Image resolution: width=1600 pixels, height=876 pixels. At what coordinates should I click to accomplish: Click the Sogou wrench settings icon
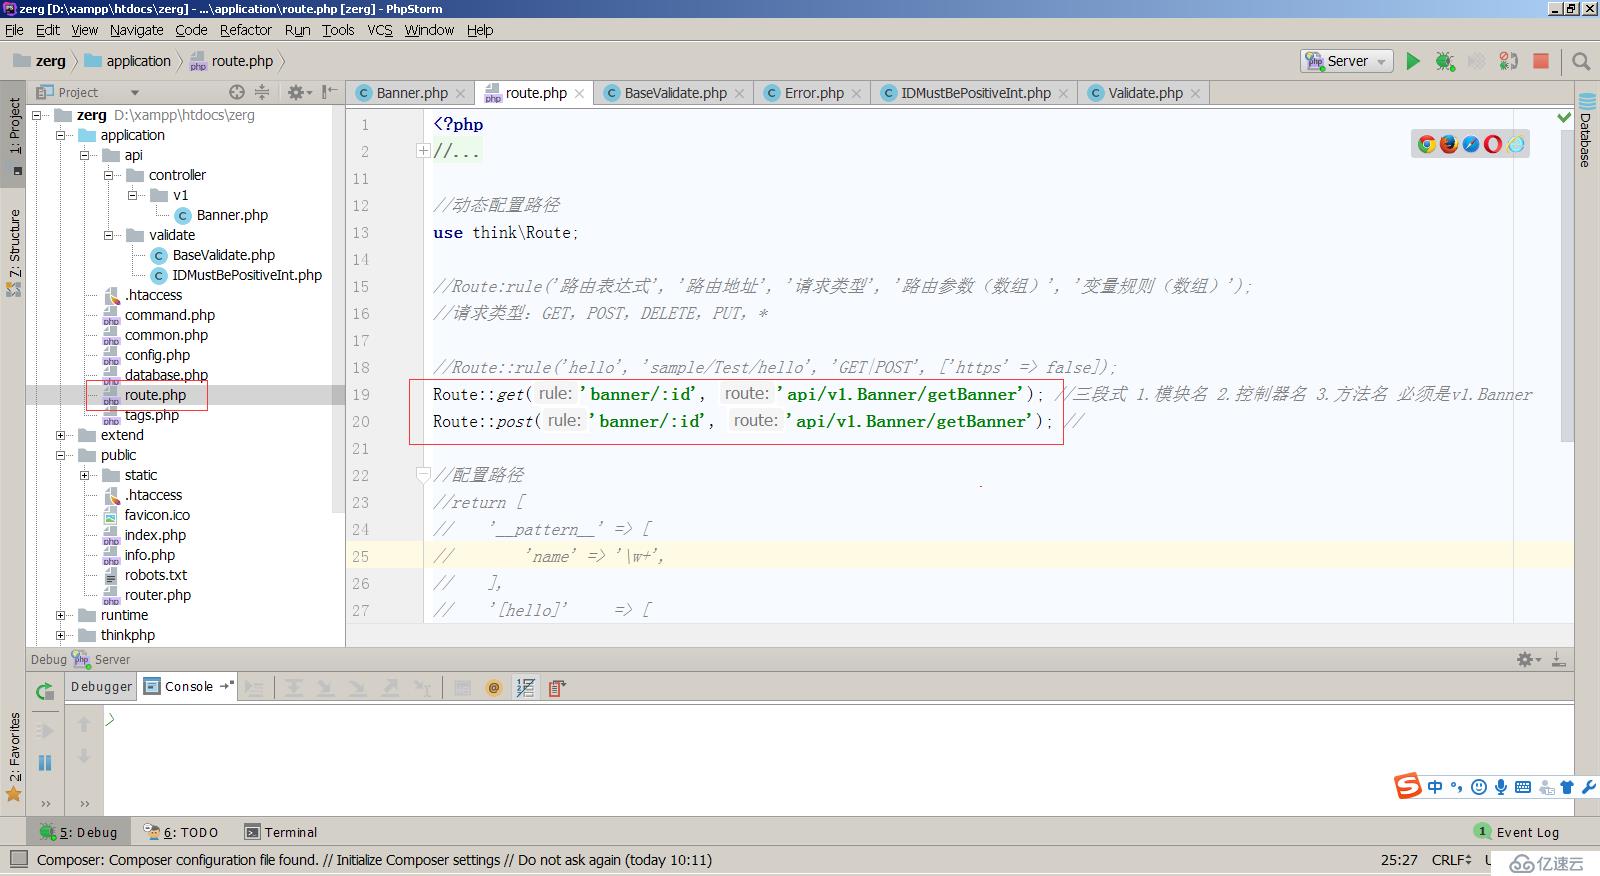point(1588,787)
